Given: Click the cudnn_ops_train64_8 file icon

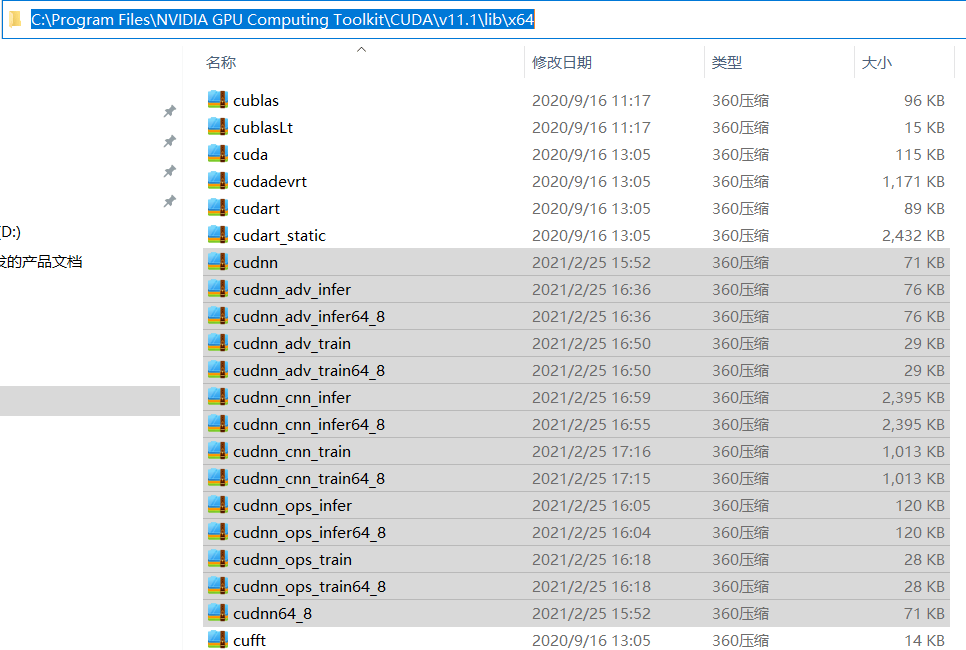Looking at the screenshot, I should 218,586.
